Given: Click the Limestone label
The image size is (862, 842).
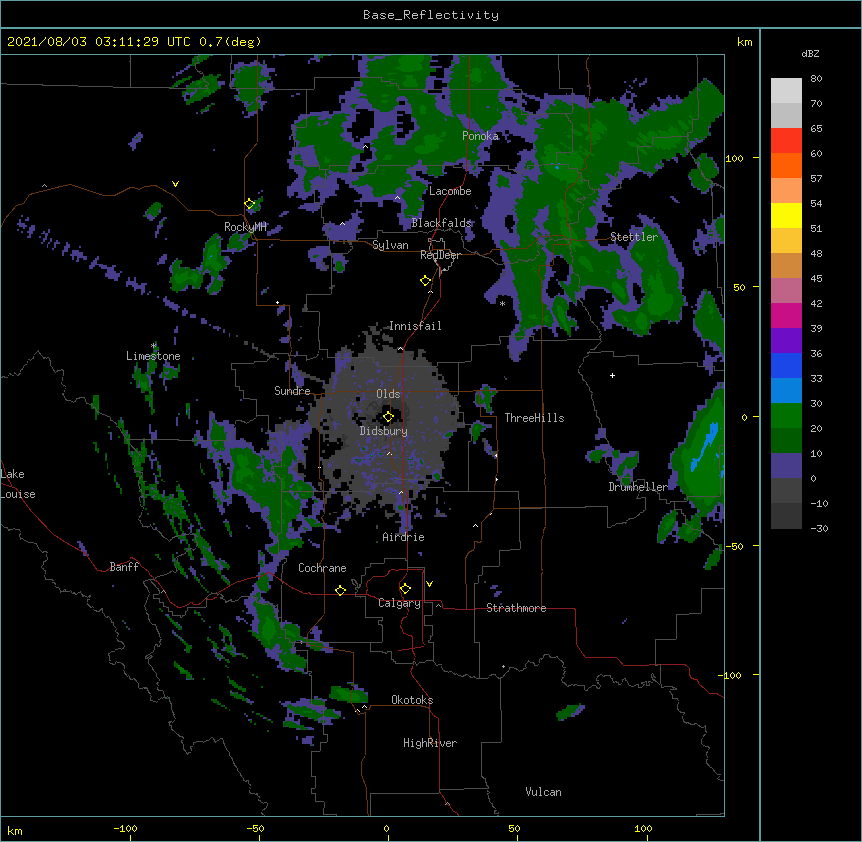Looking at the screenshot, I should coord(153,356).
